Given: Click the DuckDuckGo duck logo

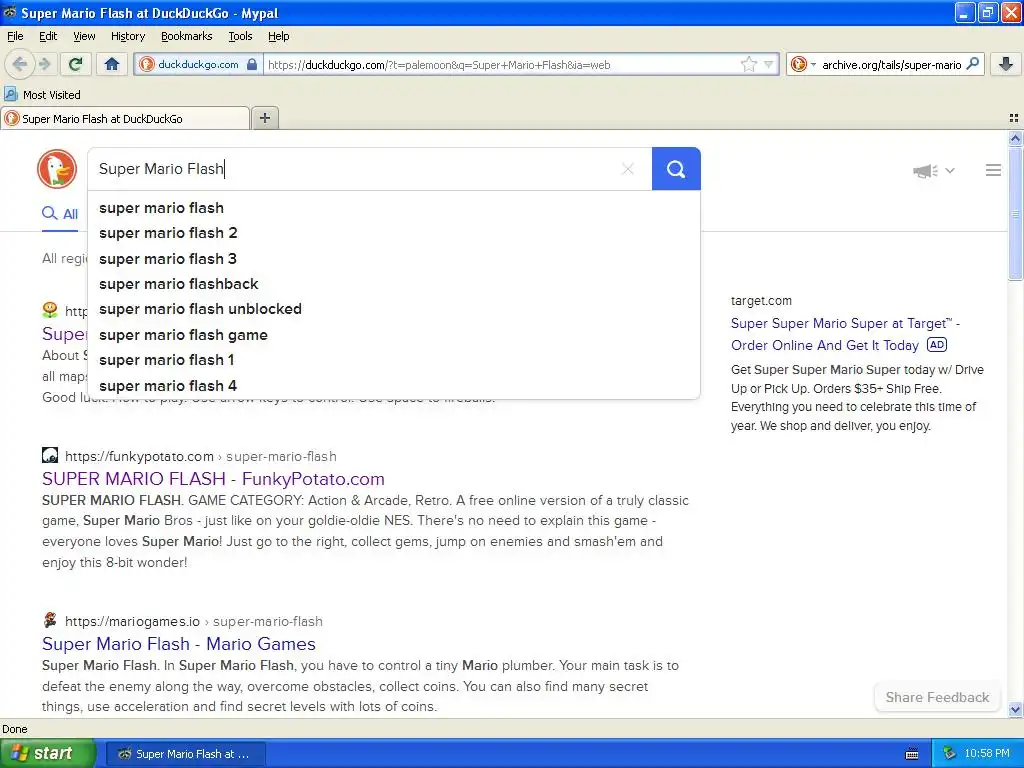Looking at the screenshot, I should click(57, 169).
